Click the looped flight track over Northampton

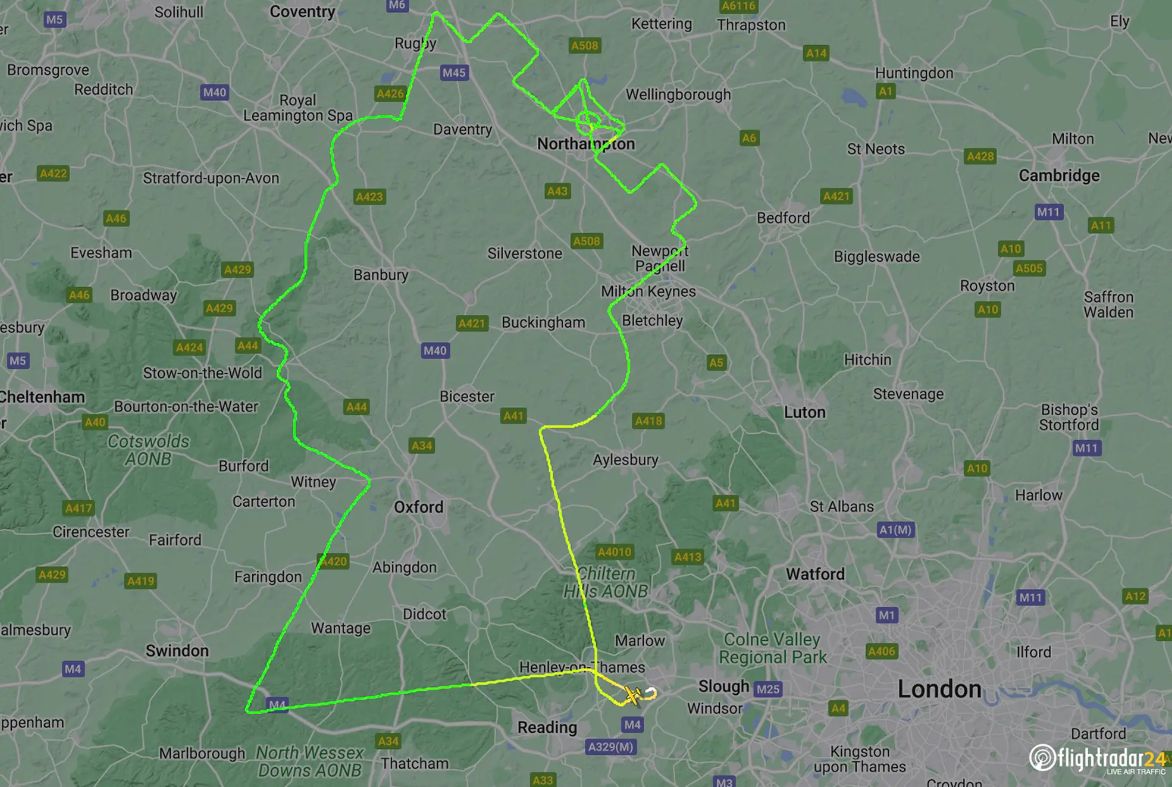[x=588, y=120]
